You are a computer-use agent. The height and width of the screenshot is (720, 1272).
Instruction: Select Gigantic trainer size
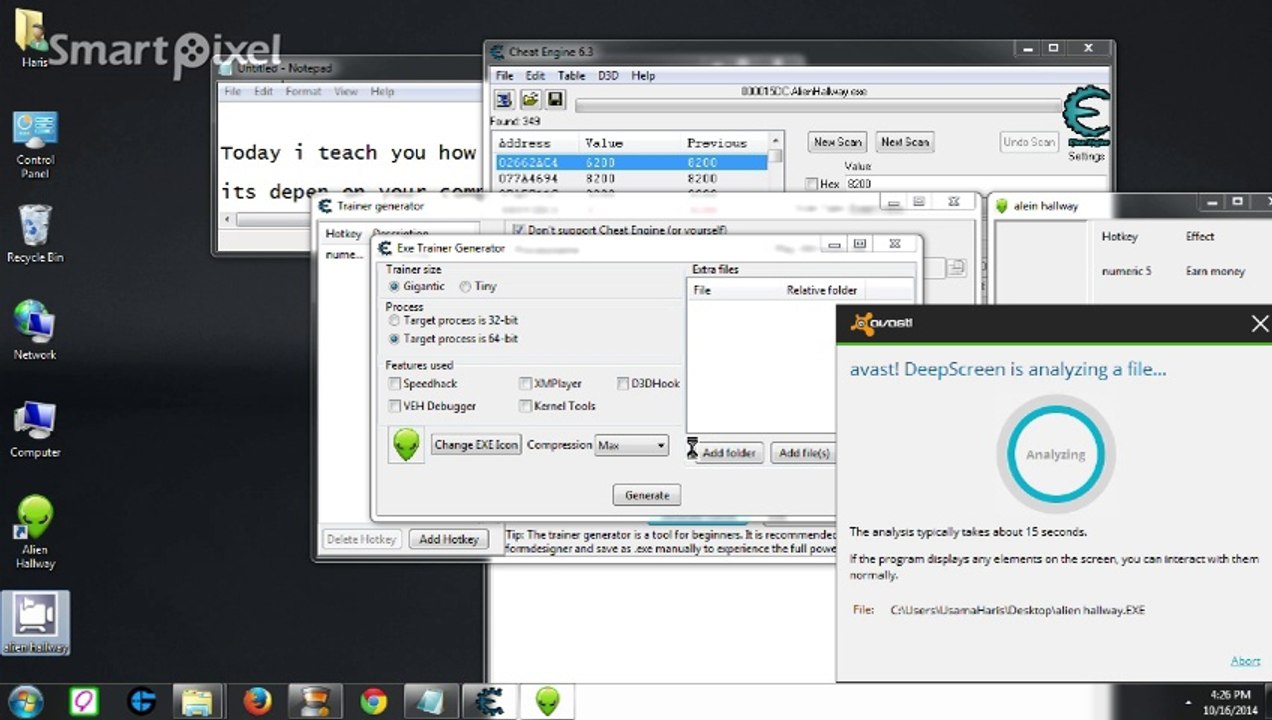pos(417,286)
